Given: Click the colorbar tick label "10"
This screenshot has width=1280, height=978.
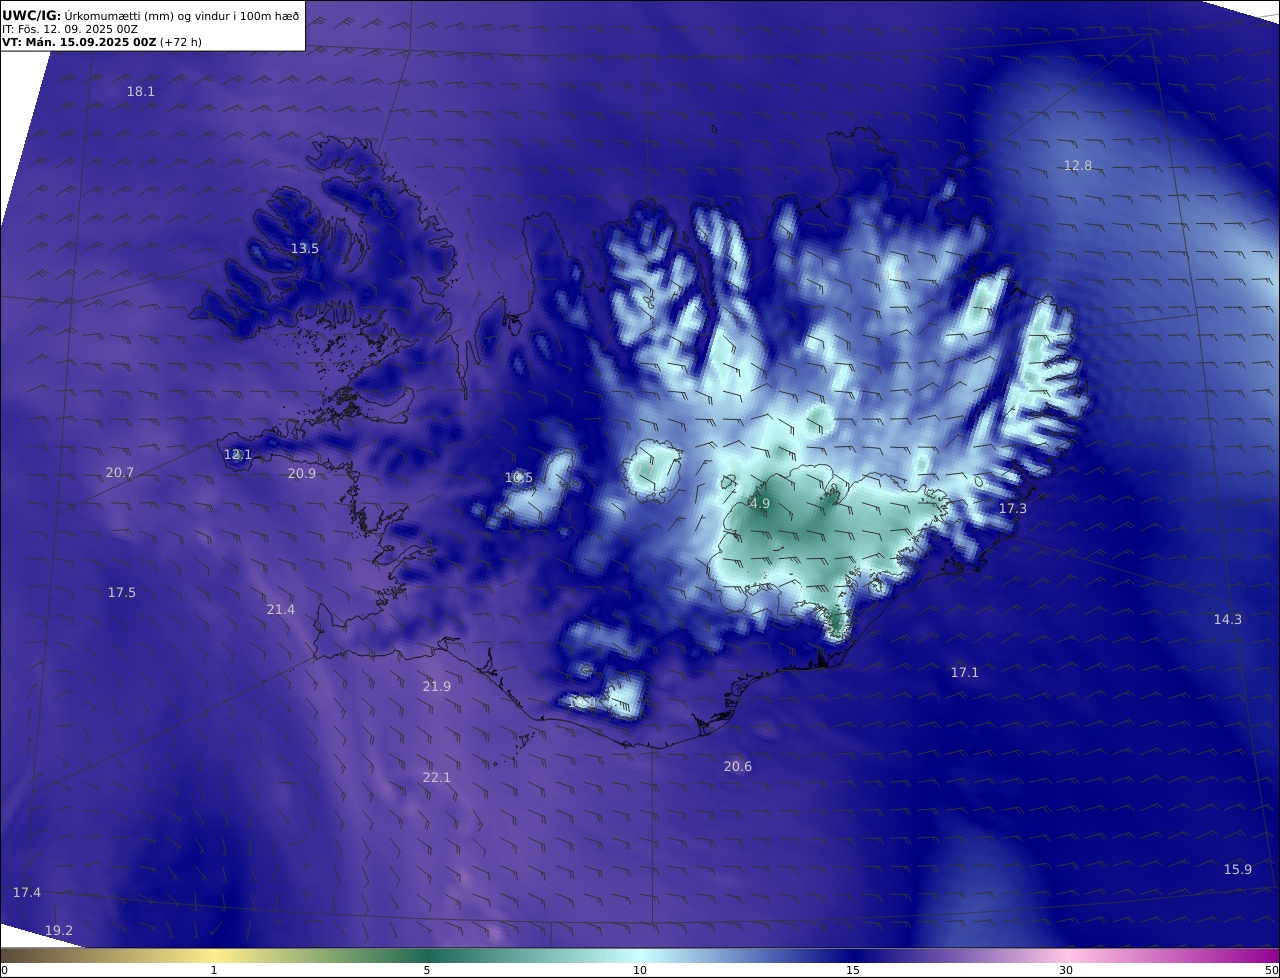Looking at the screenshot, I should [x=640, y=970].
